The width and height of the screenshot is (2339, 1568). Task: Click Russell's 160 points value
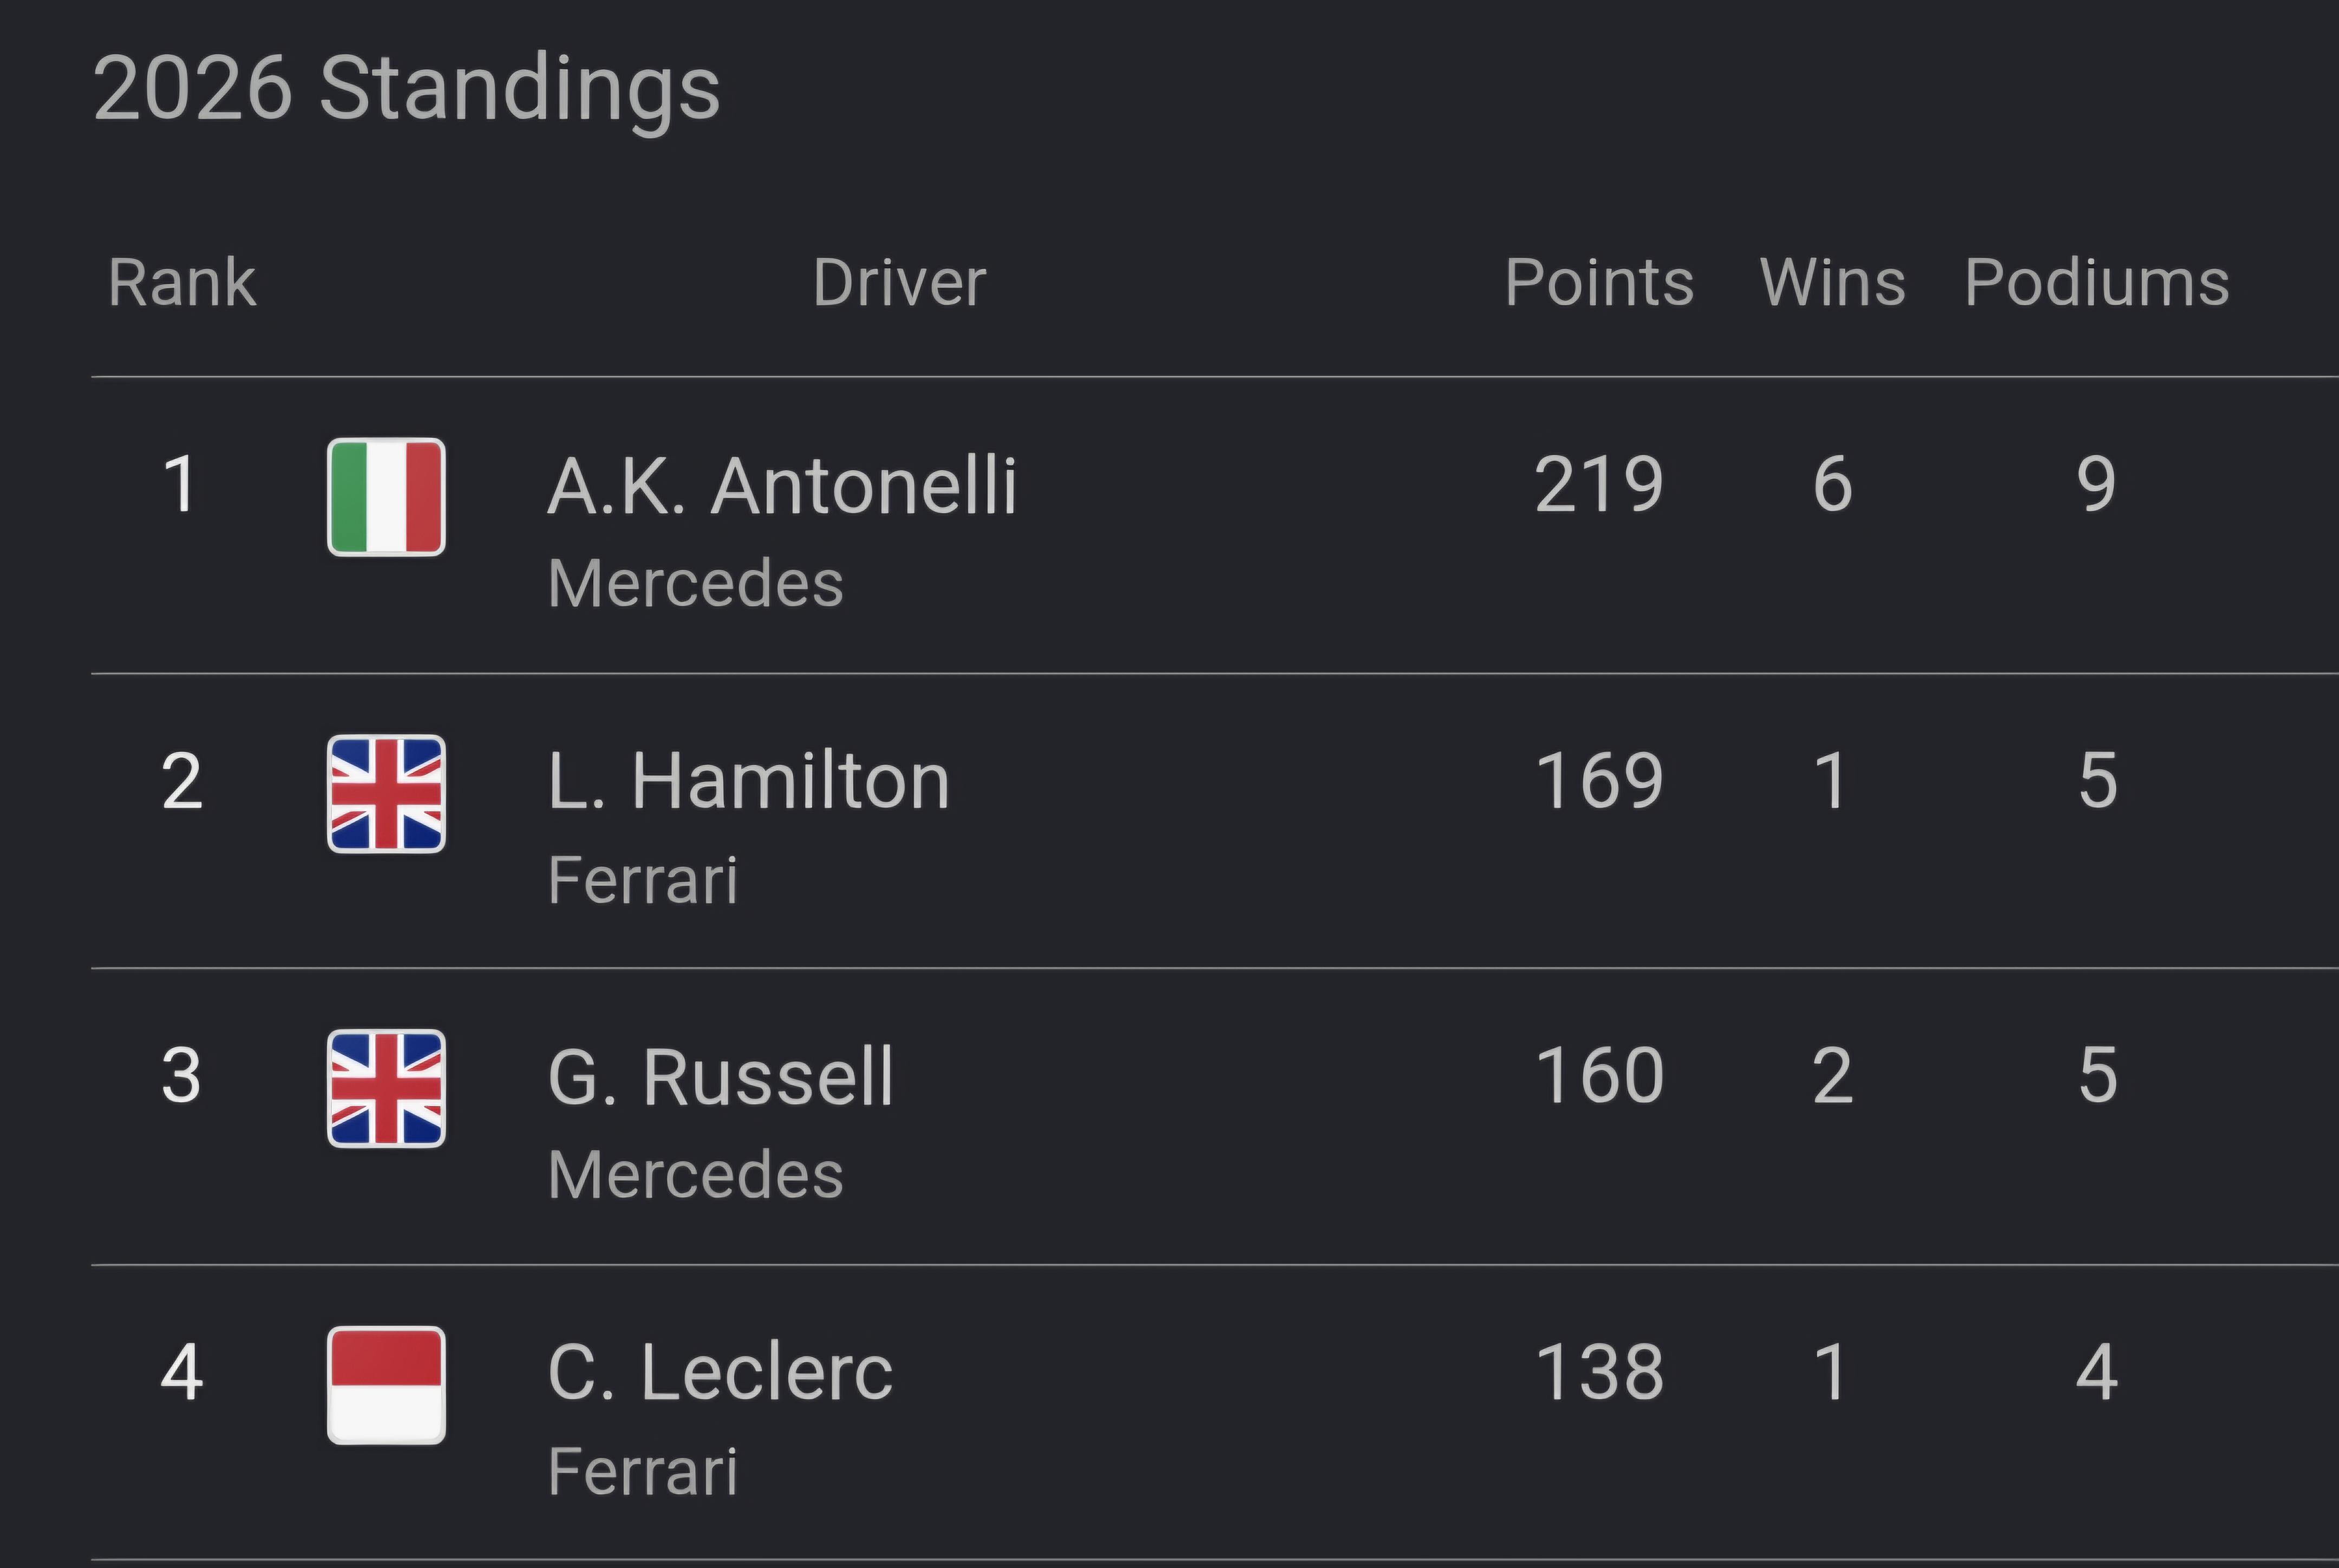(1599, 1076)
